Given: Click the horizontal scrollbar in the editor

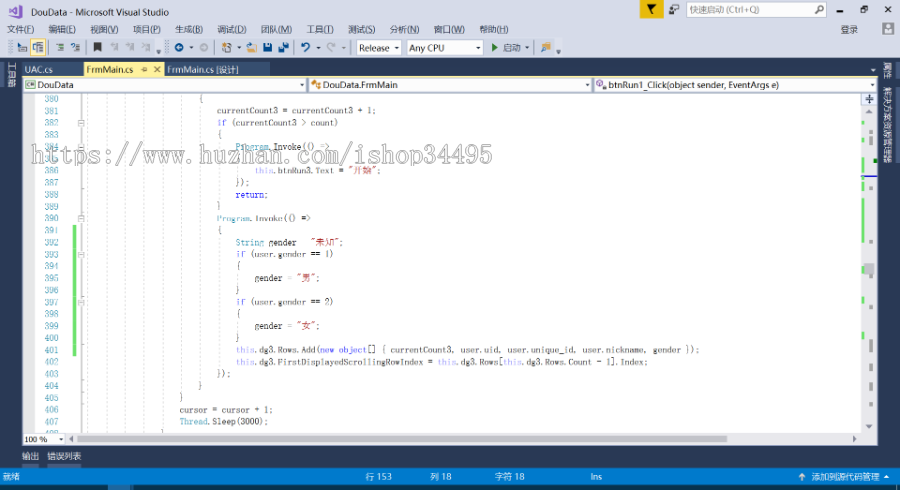Looking at the screenshot, I should [x=402, y=439].
